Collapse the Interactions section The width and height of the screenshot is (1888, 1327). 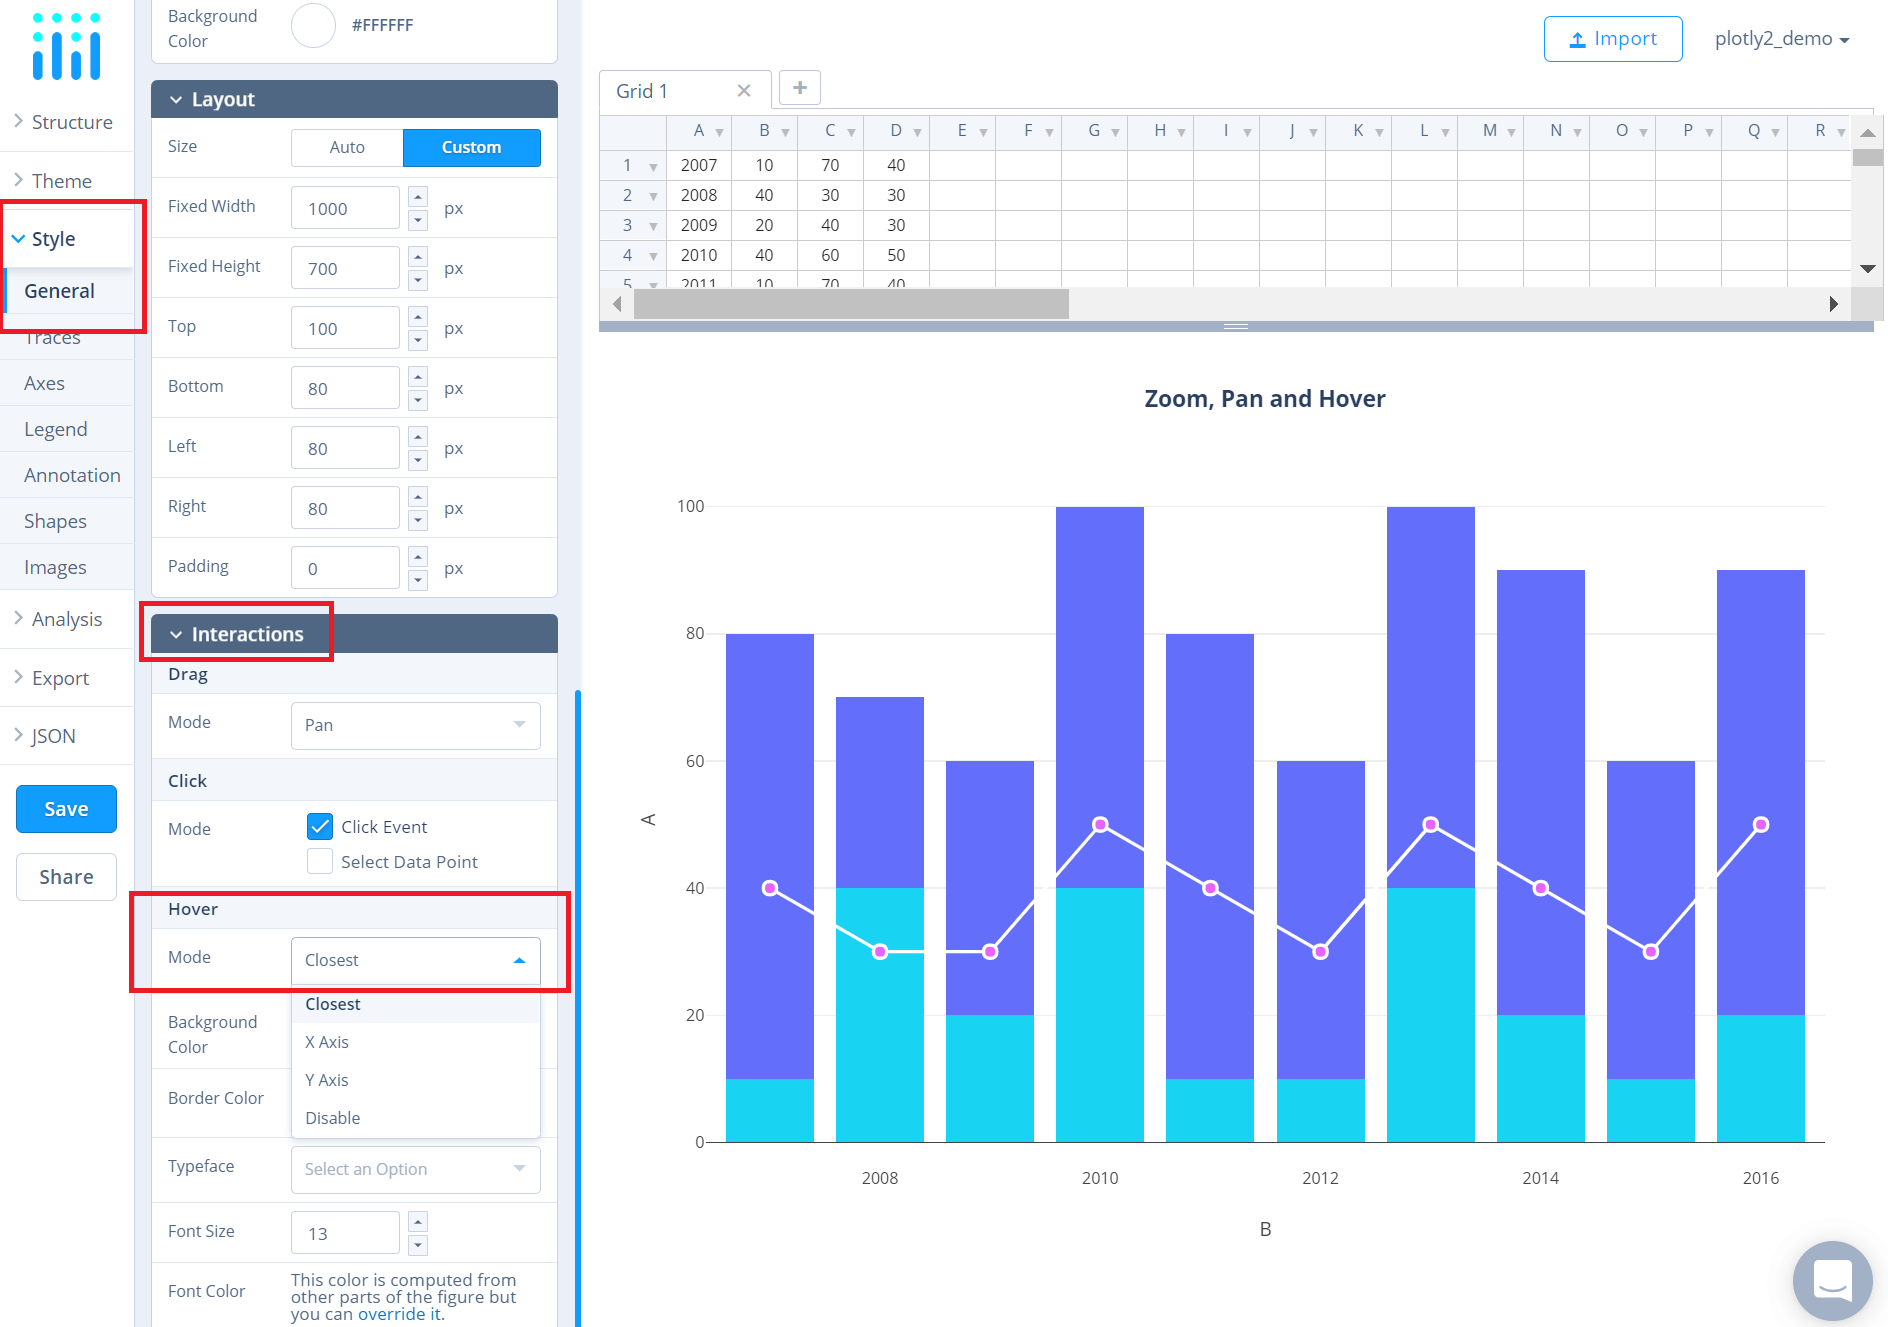pos(354,634)
